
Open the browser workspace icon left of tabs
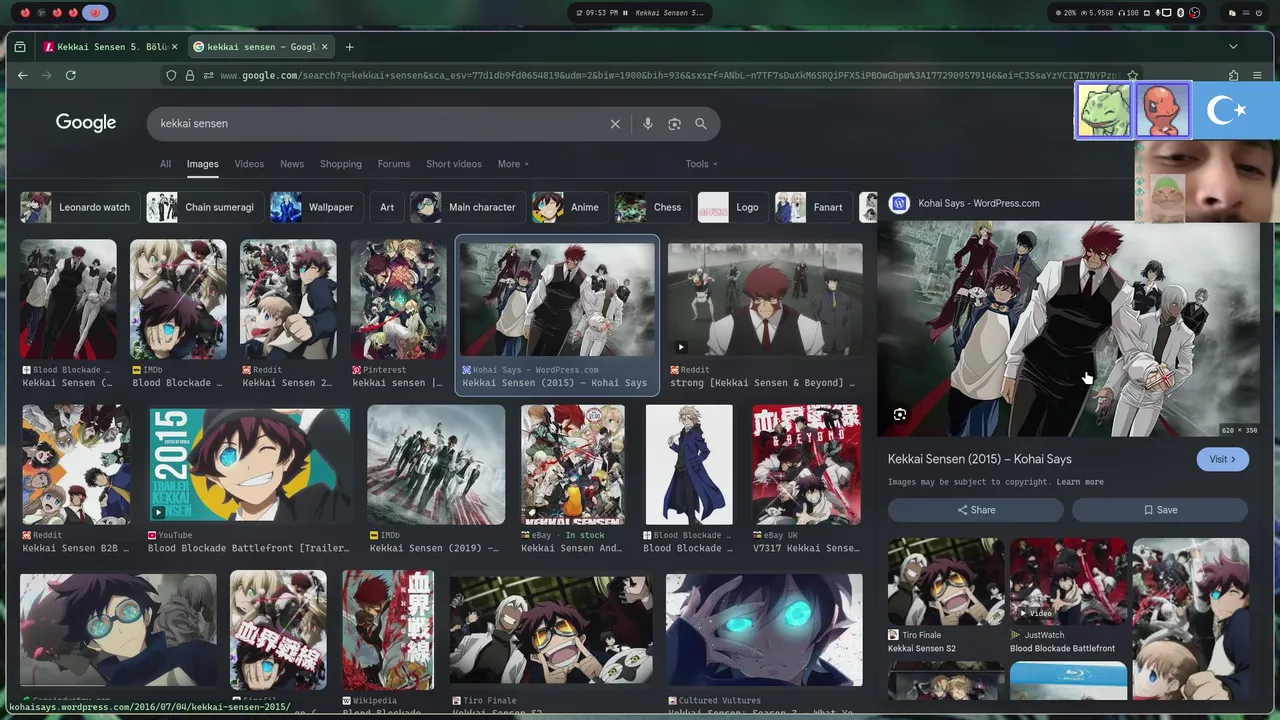[x=20, y=47]
